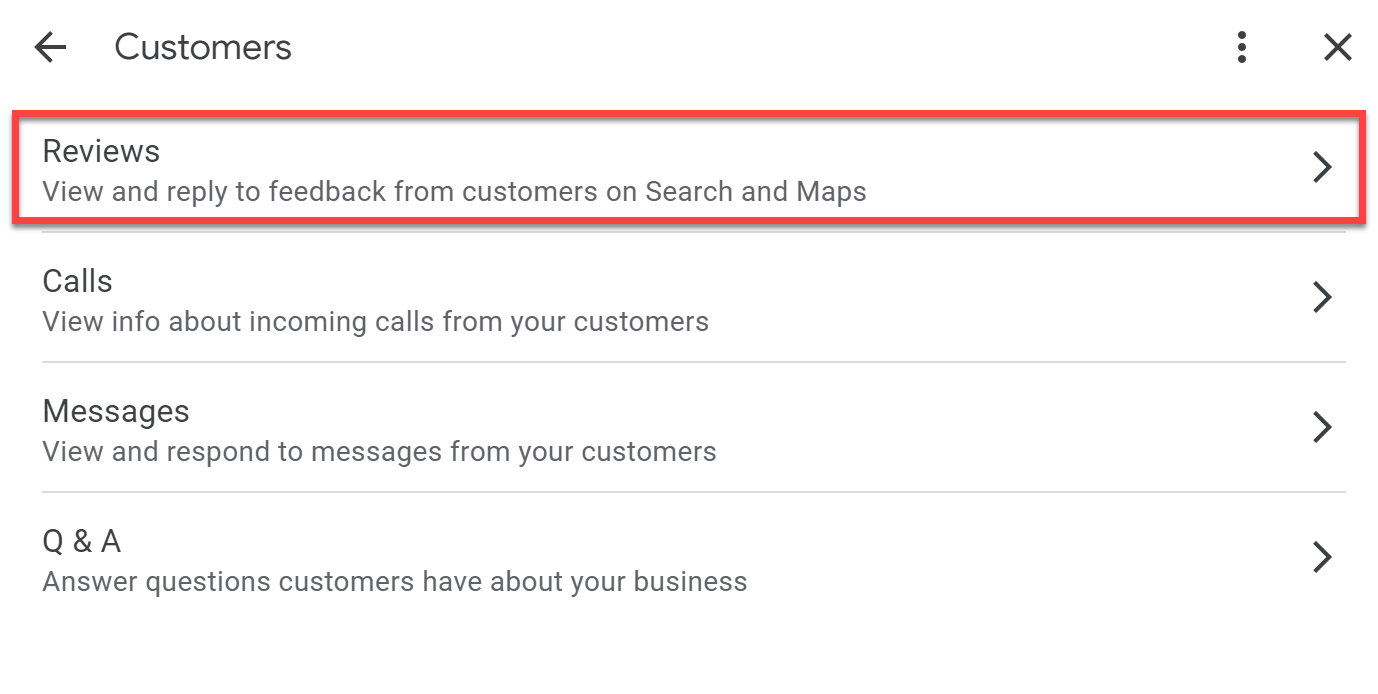
Task: Open the three-dot overflow menu
Action: coord(1241,46)
